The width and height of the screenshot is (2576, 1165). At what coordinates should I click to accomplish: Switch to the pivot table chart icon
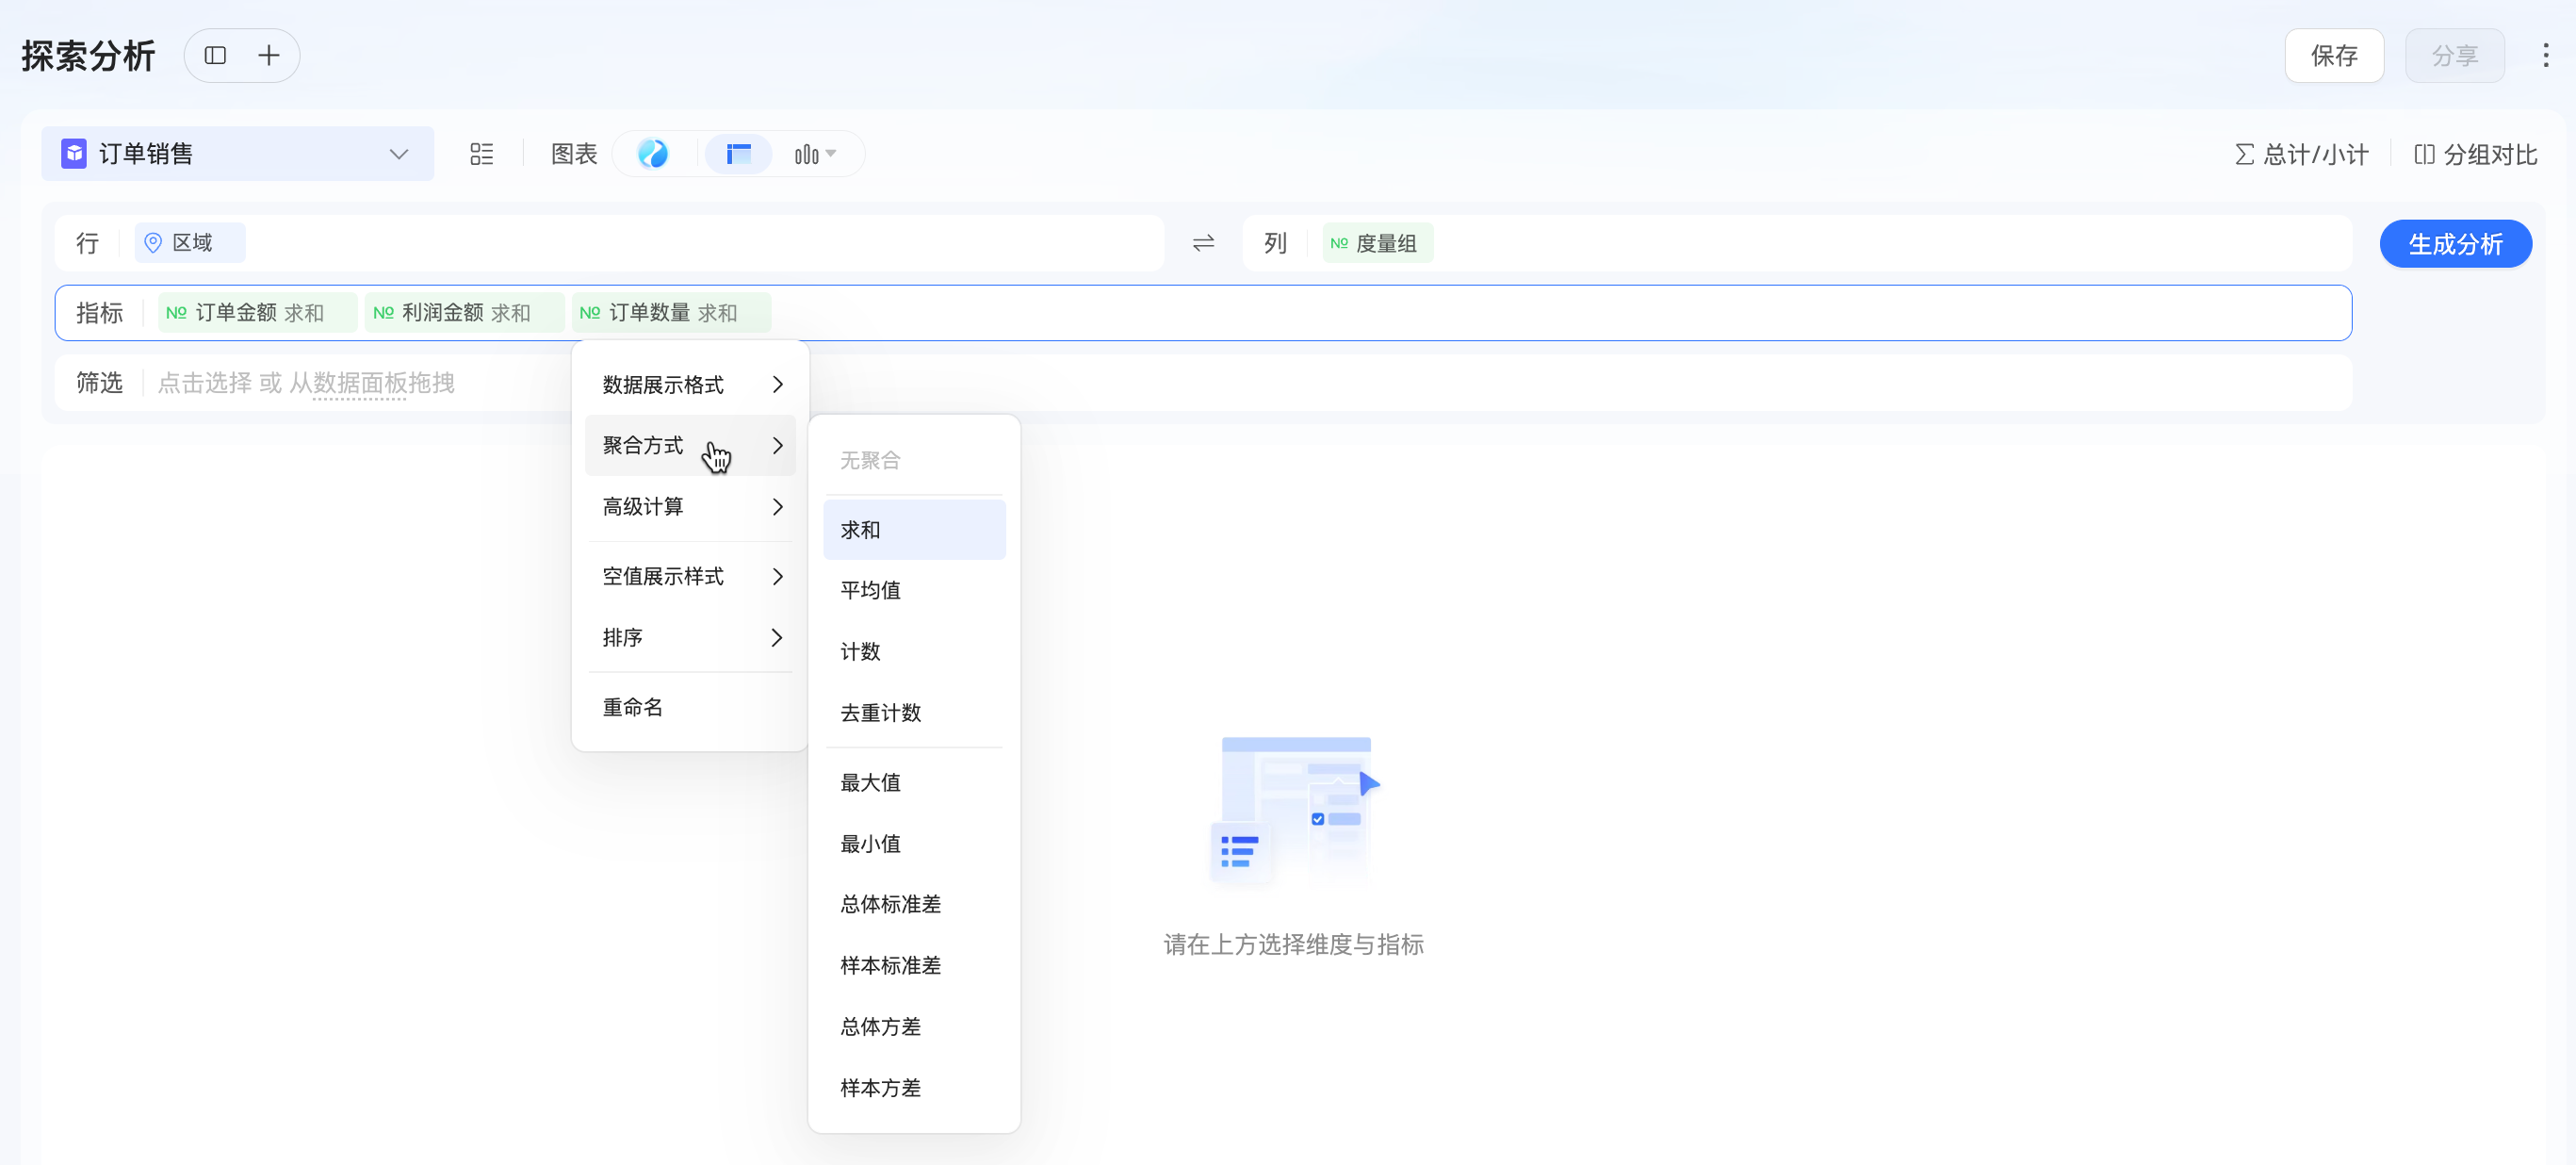(738, 154)
